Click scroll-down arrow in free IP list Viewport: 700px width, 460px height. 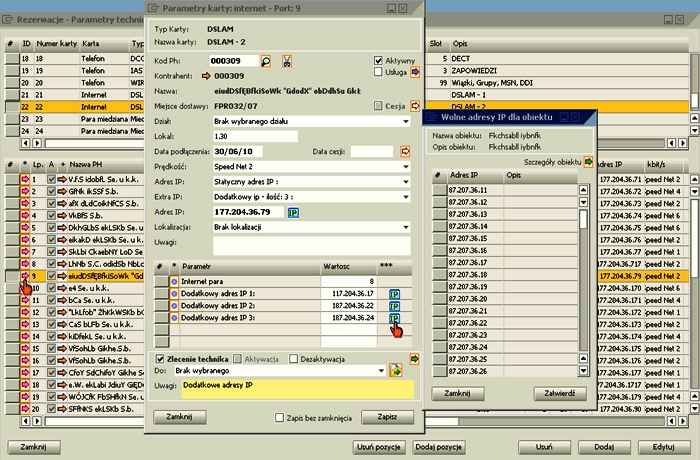point(583,370)
